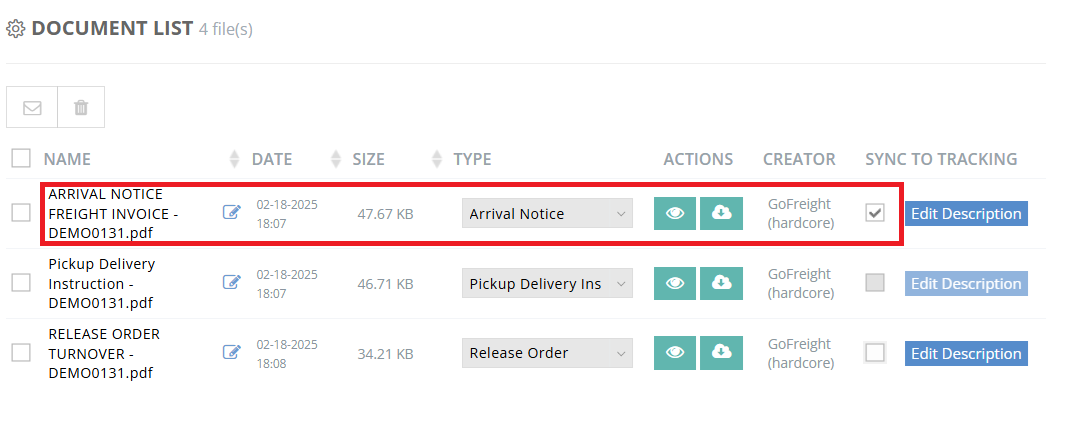This screenshot has height=444, width=1069.
Task: Open the Pickup Delivery Ins type dropdown
Action: point(547,283)
